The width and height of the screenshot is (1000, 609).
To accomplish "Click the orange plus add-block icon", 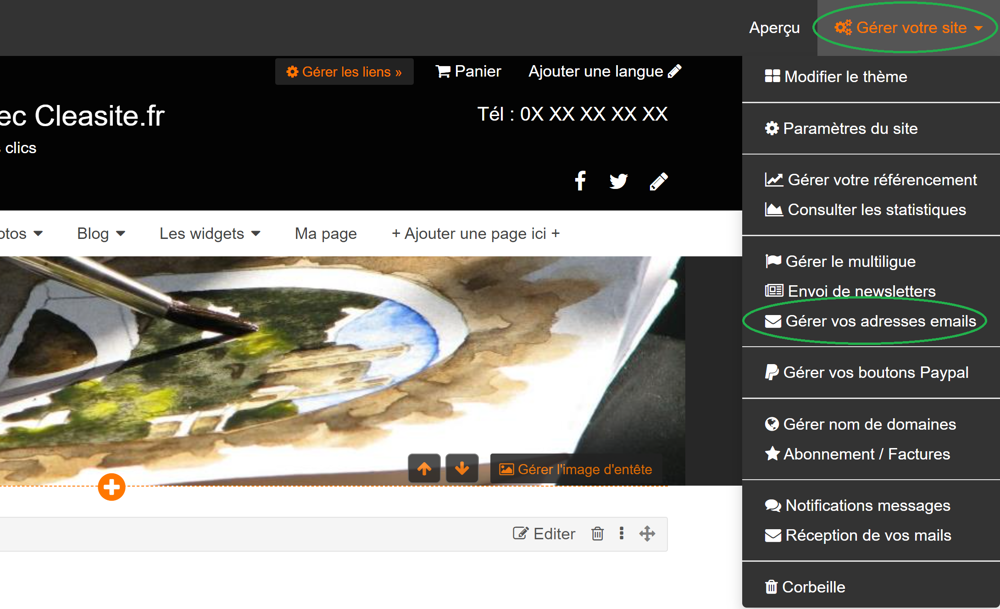I will click(x=111, y=487).
